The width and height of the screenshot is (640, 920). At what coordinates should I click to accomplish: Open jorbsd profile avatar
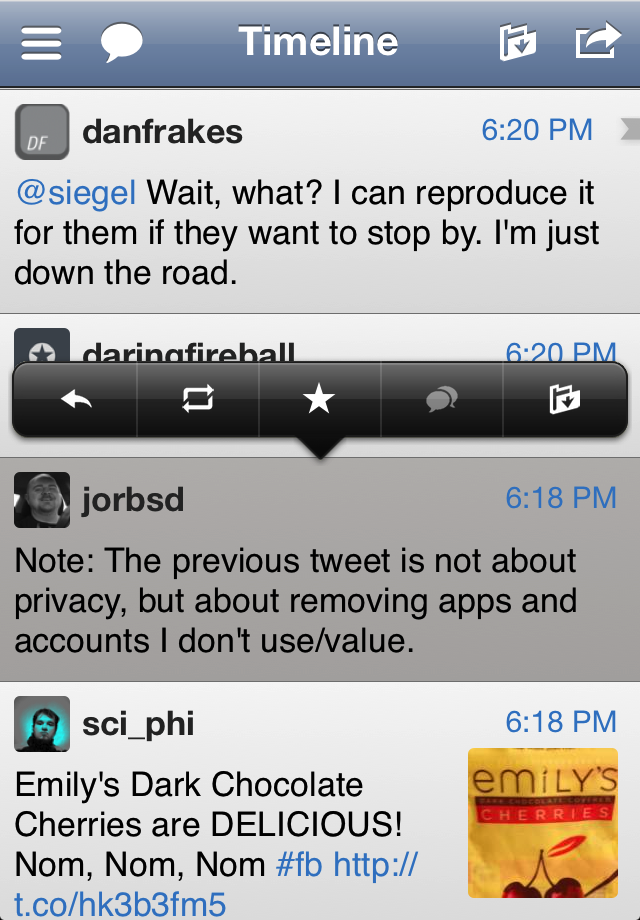[42, 499]
